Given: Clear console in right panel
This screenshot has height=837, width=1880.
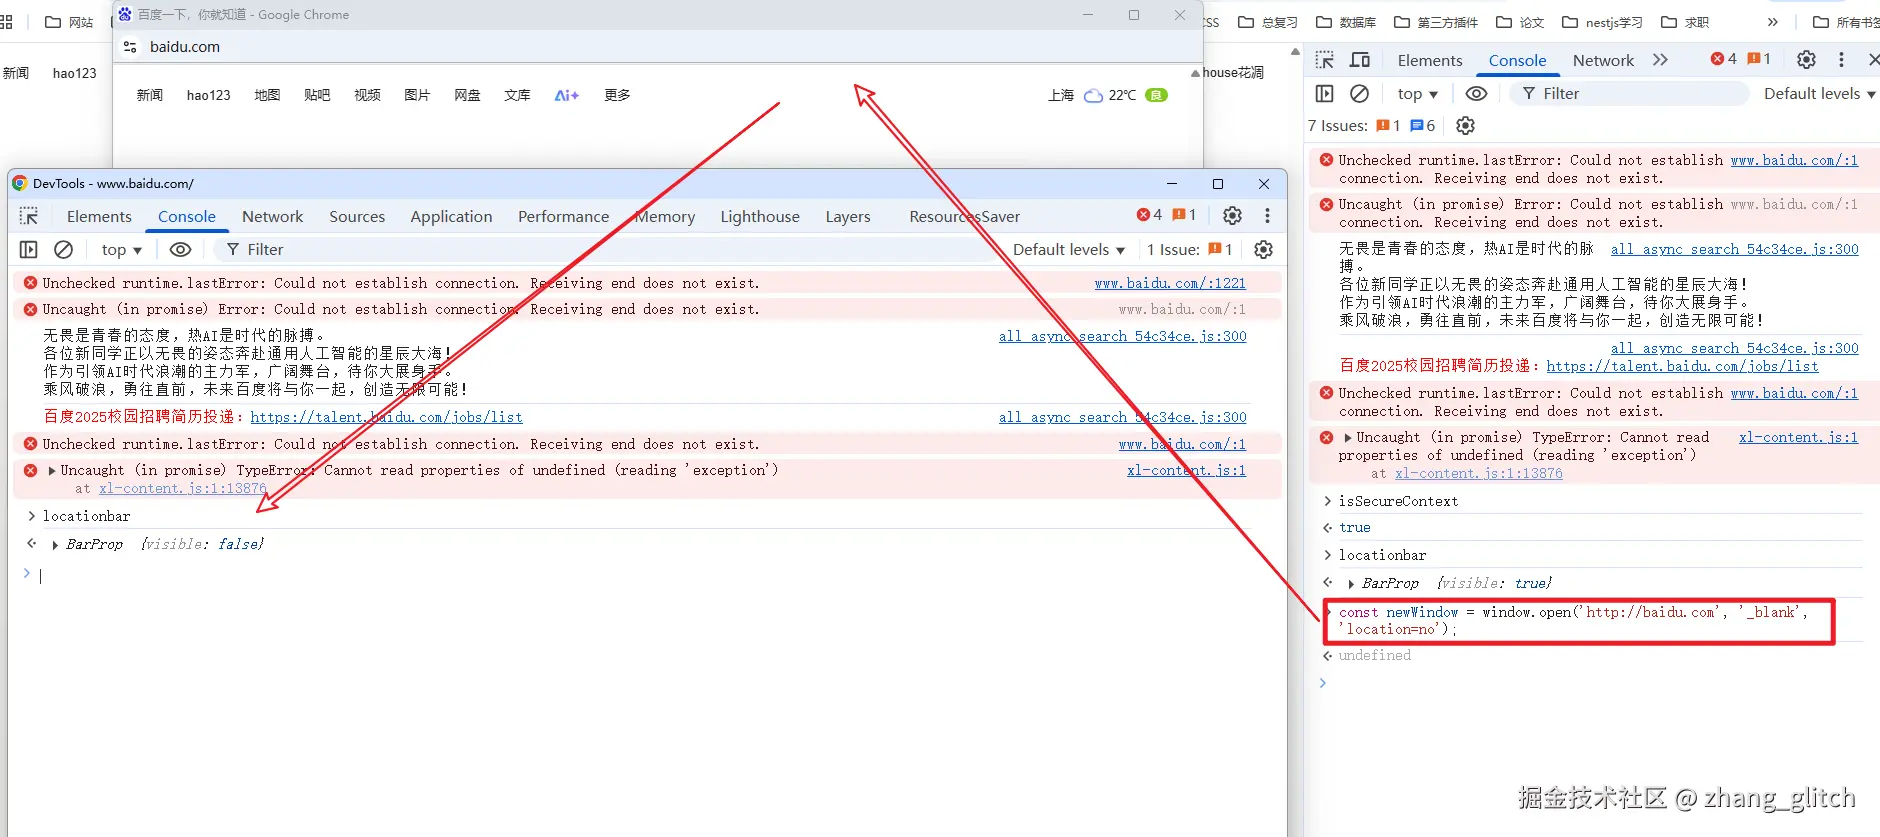Looking at the screenshot, I should pyautogui.click(x=1359, y=93).
